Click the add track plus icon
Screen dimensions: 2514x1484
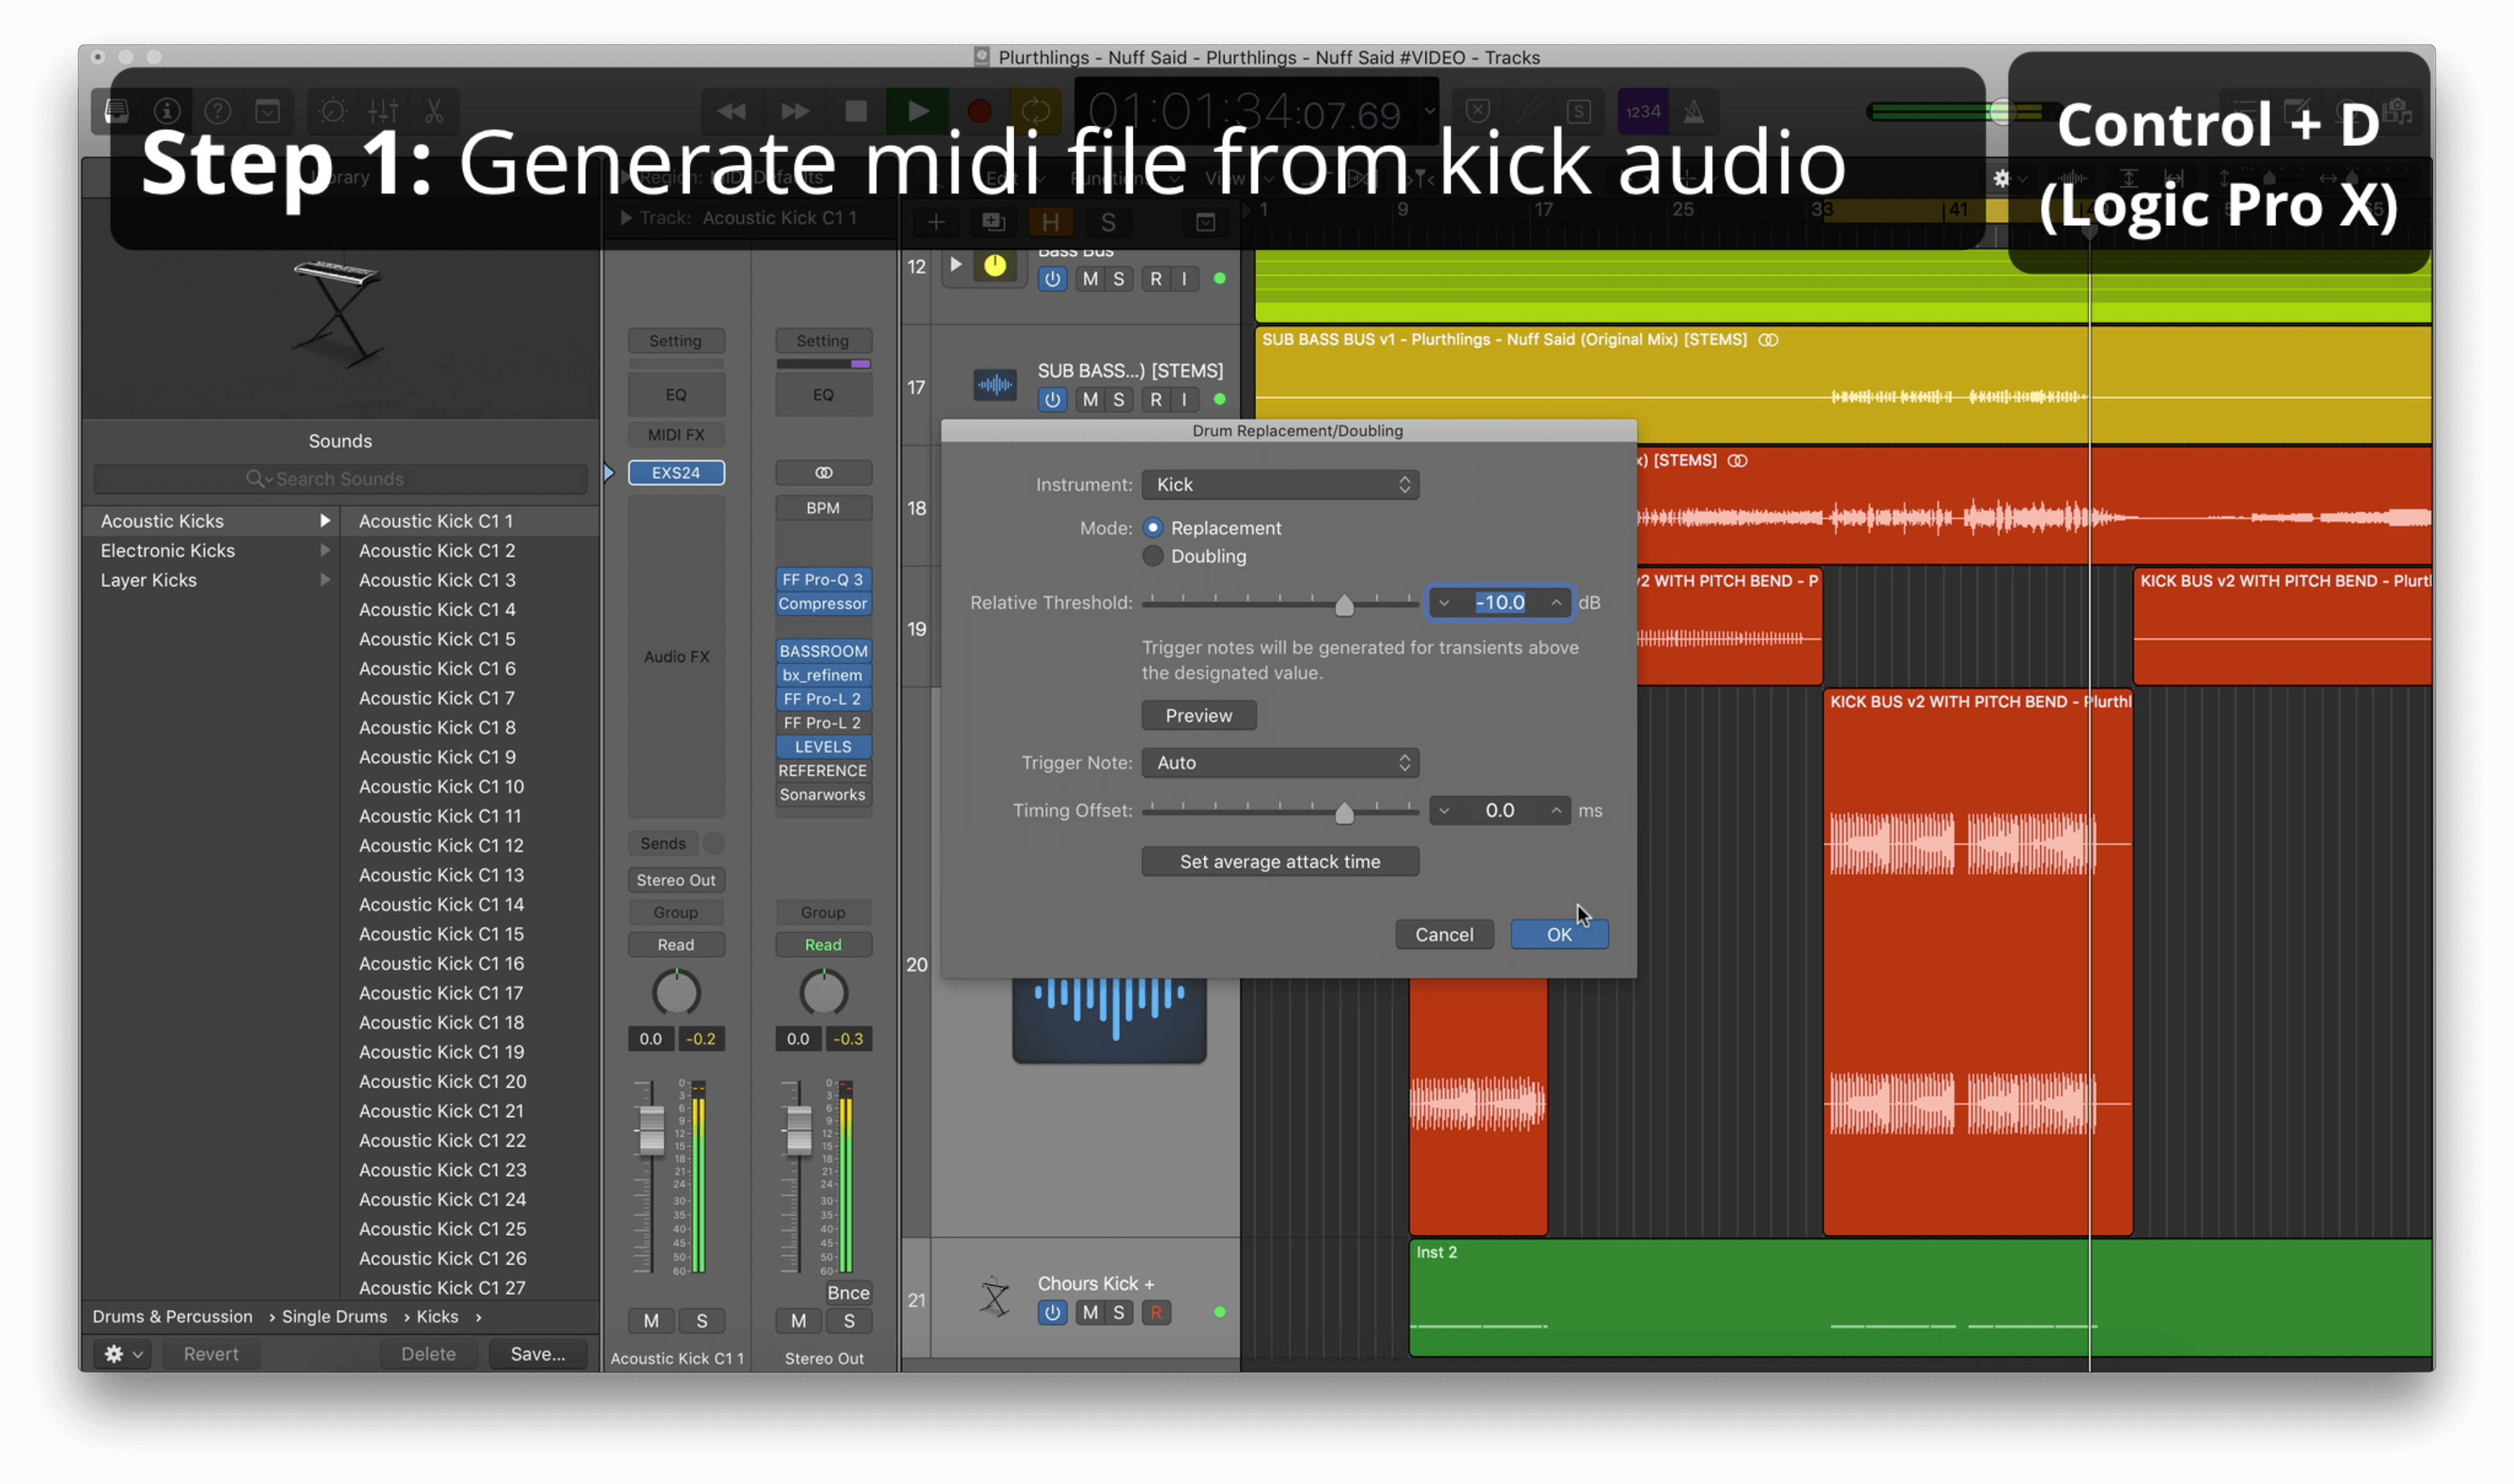coord(936,222)
